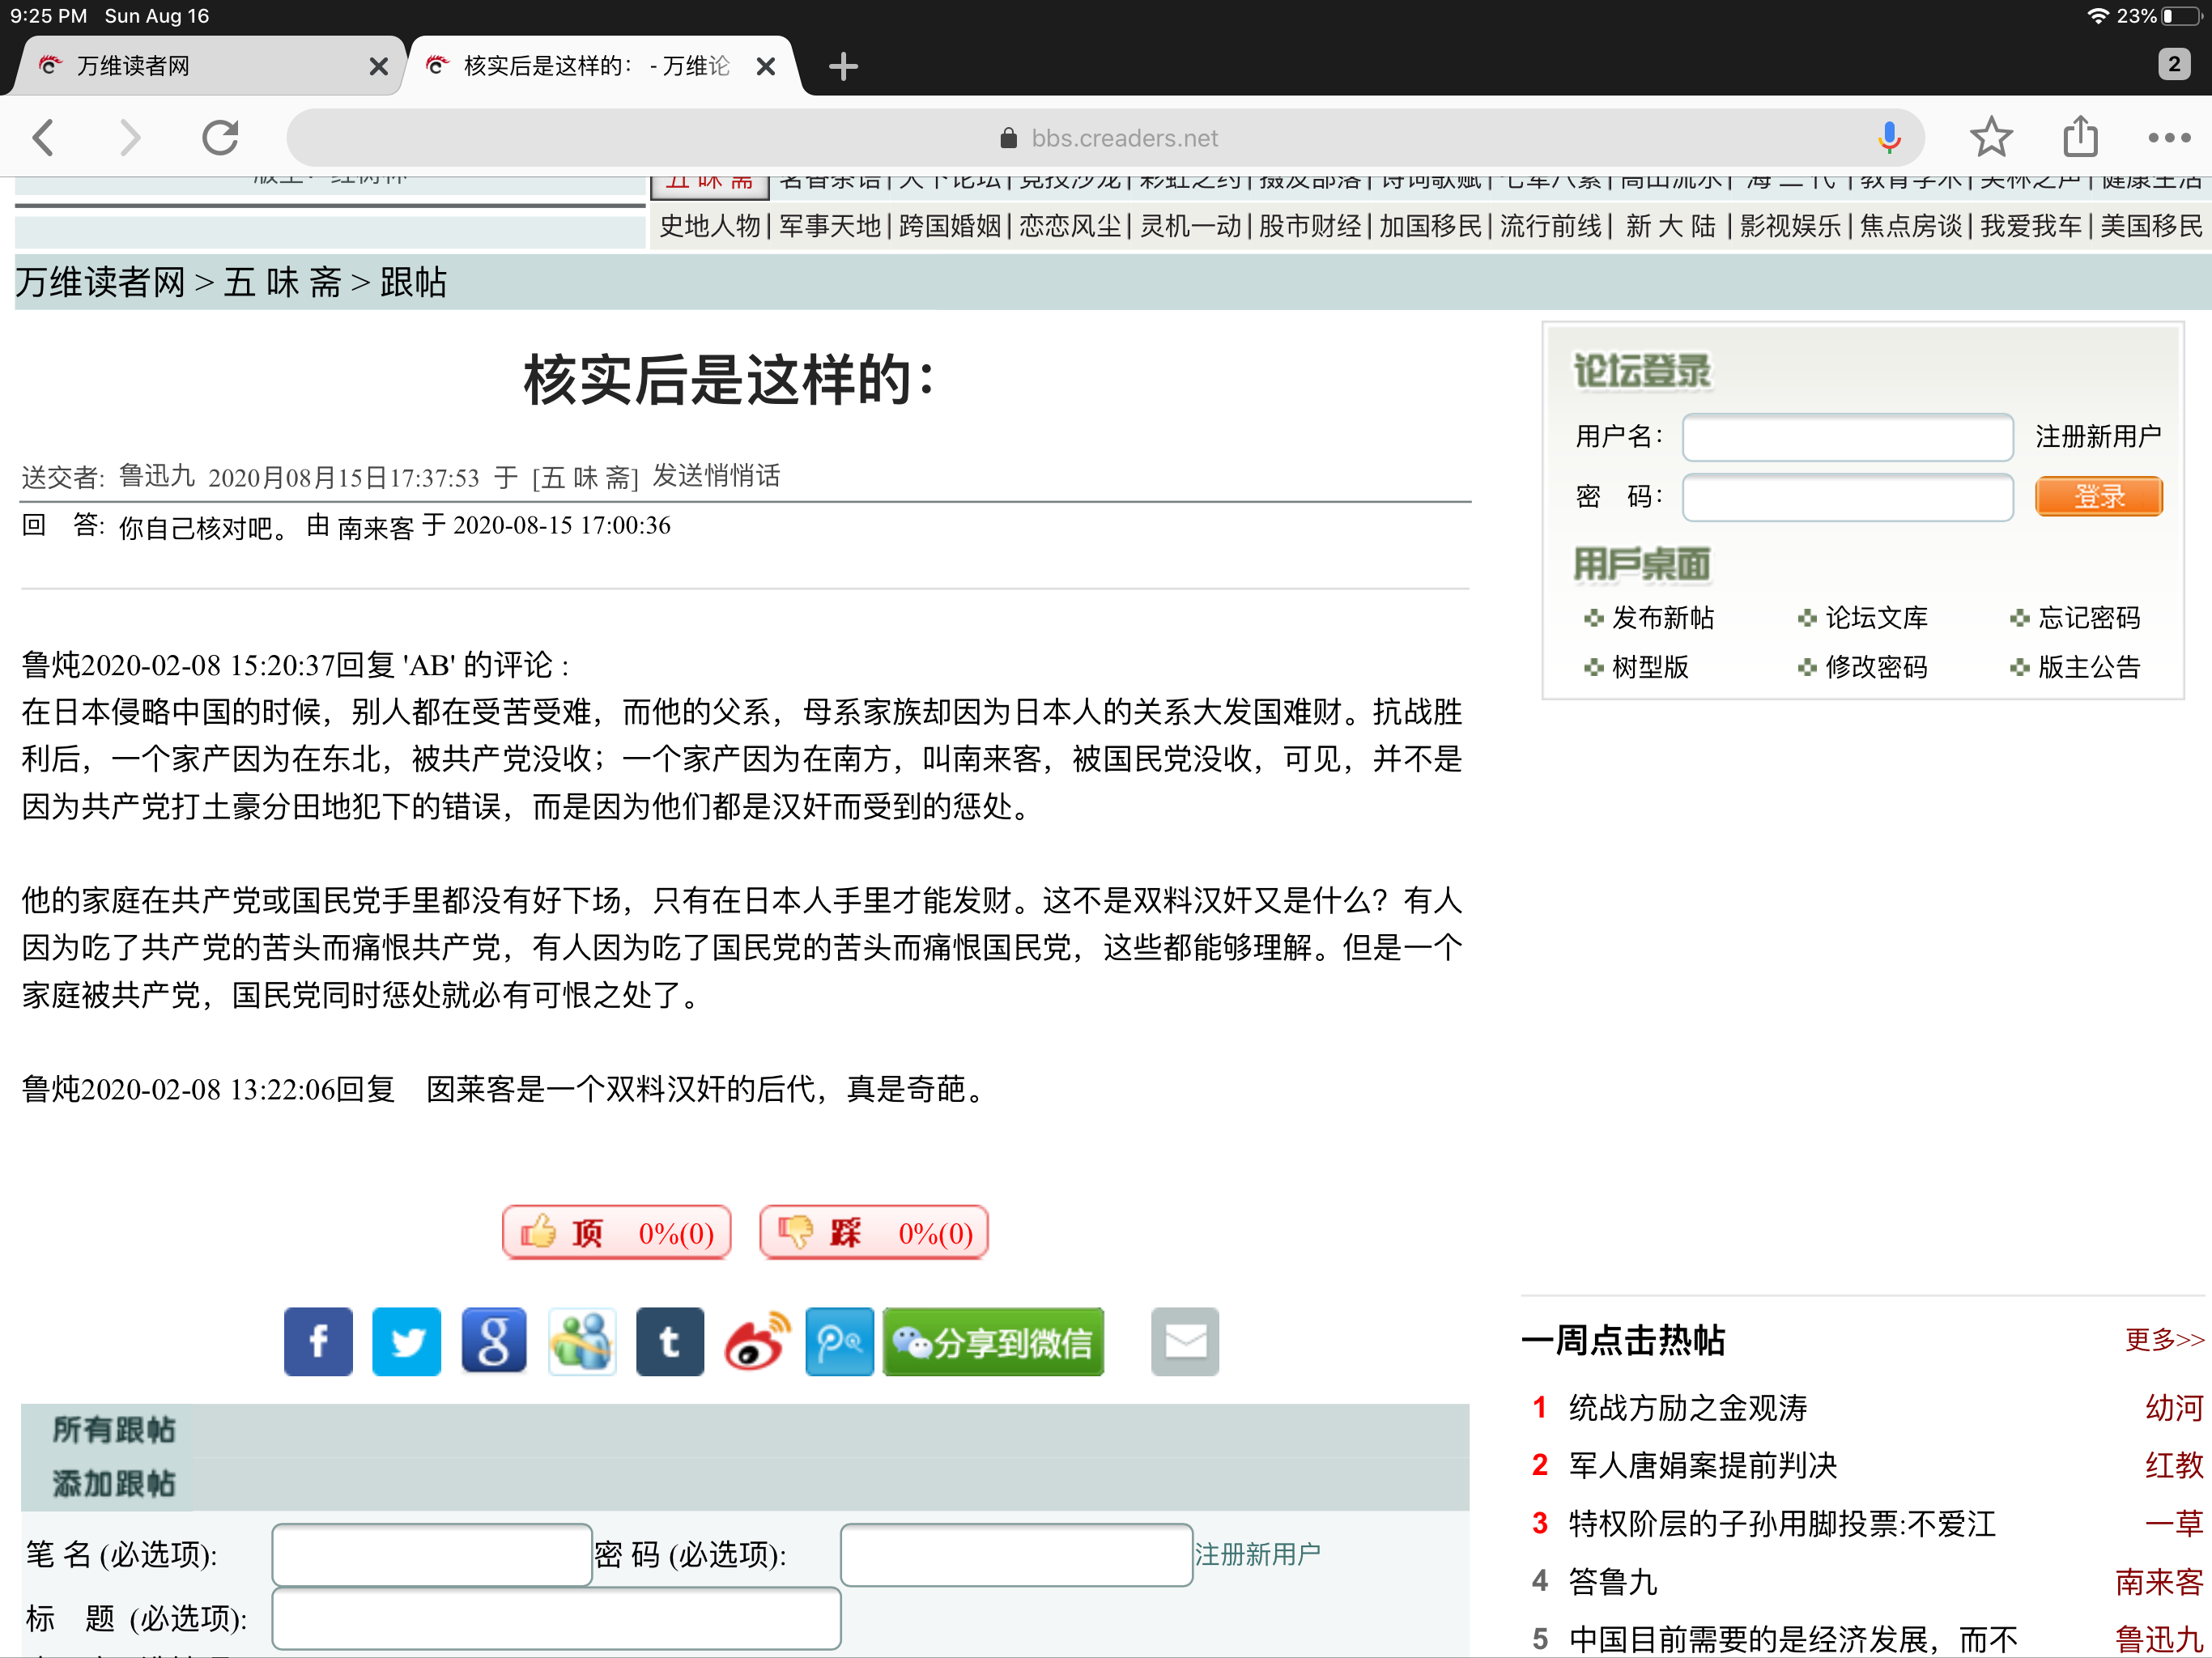This screenshot has width=2212, height=1658.
Task: Open 更多>> link for hot posts
Action: point(2163,1339)
